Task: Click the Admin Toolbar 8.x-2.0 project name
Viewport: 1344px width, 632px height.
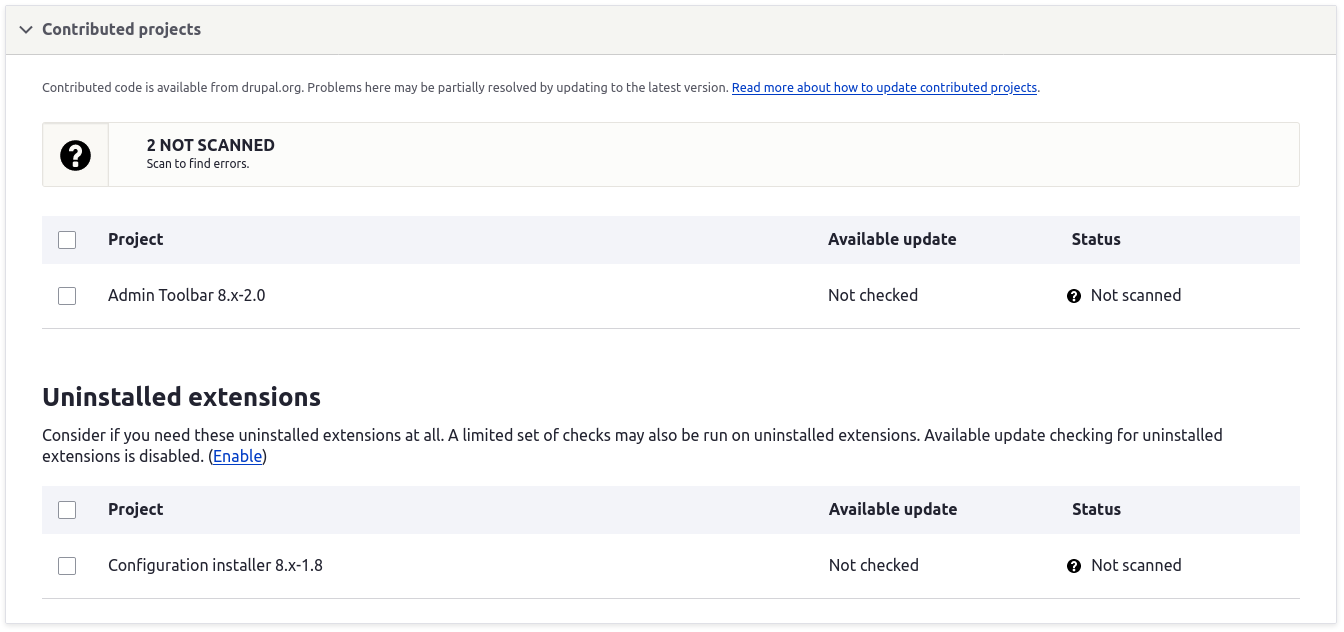Action: [x=186, y=296]
